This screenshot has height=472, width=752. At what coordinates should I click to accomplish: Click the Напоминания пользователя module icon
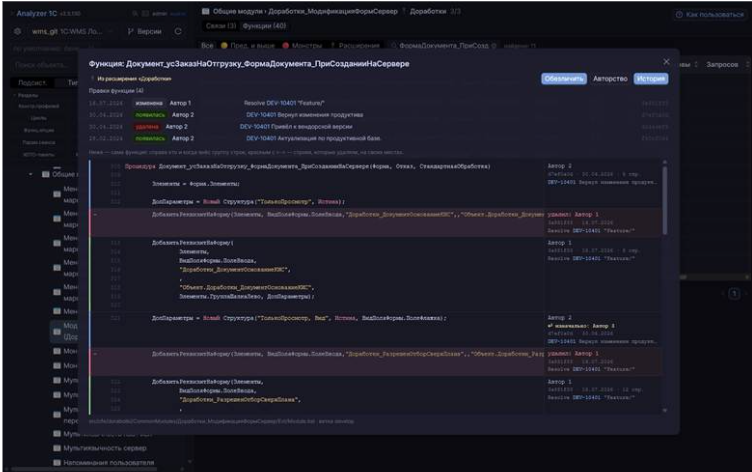(x=57, y=462)
